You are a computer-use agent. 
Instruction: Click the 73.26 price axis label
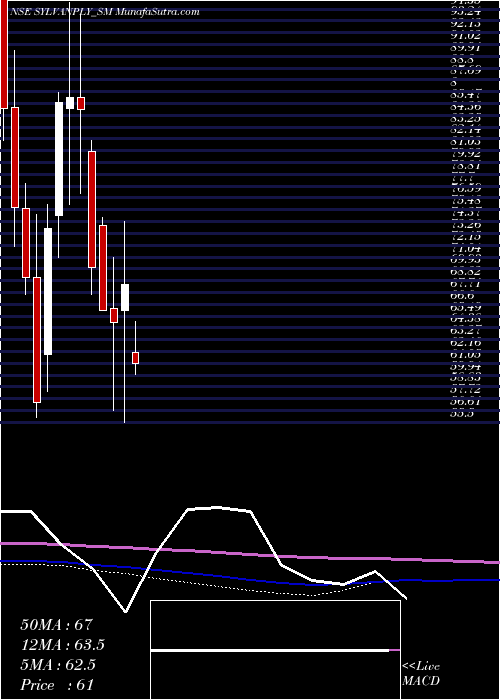[465, 225]
